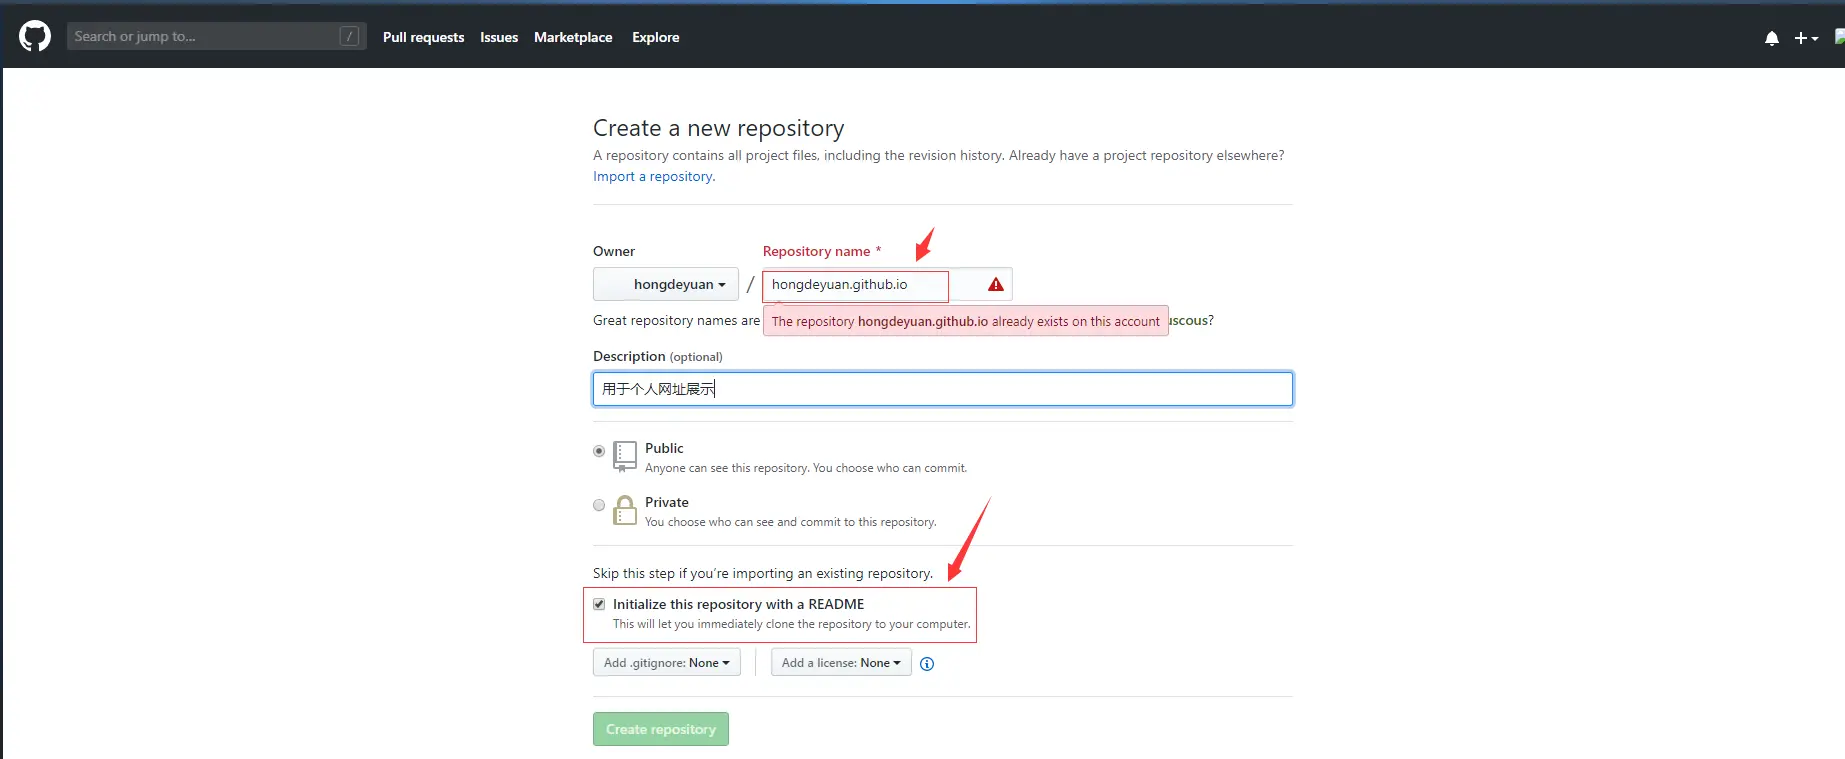Open Issues in navigation

pyautogui.click(x=499, y=37)
